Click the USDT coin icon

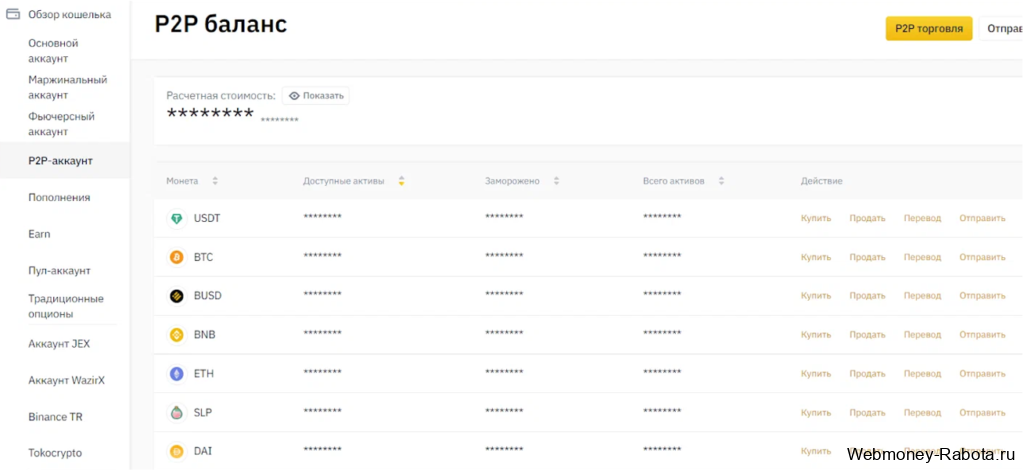[176, 219]
